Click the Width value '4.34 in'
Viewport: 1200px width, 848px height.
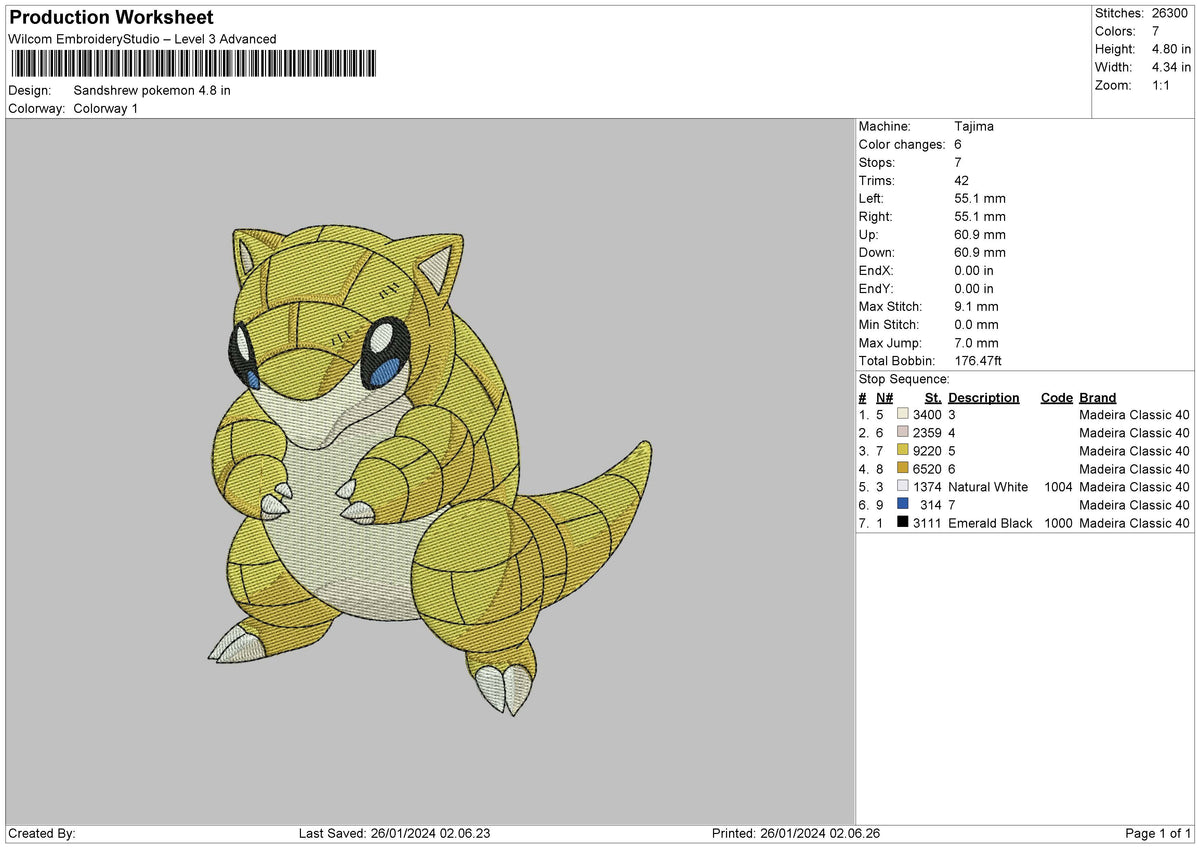pyautogui.click(x=1171, y=67)
